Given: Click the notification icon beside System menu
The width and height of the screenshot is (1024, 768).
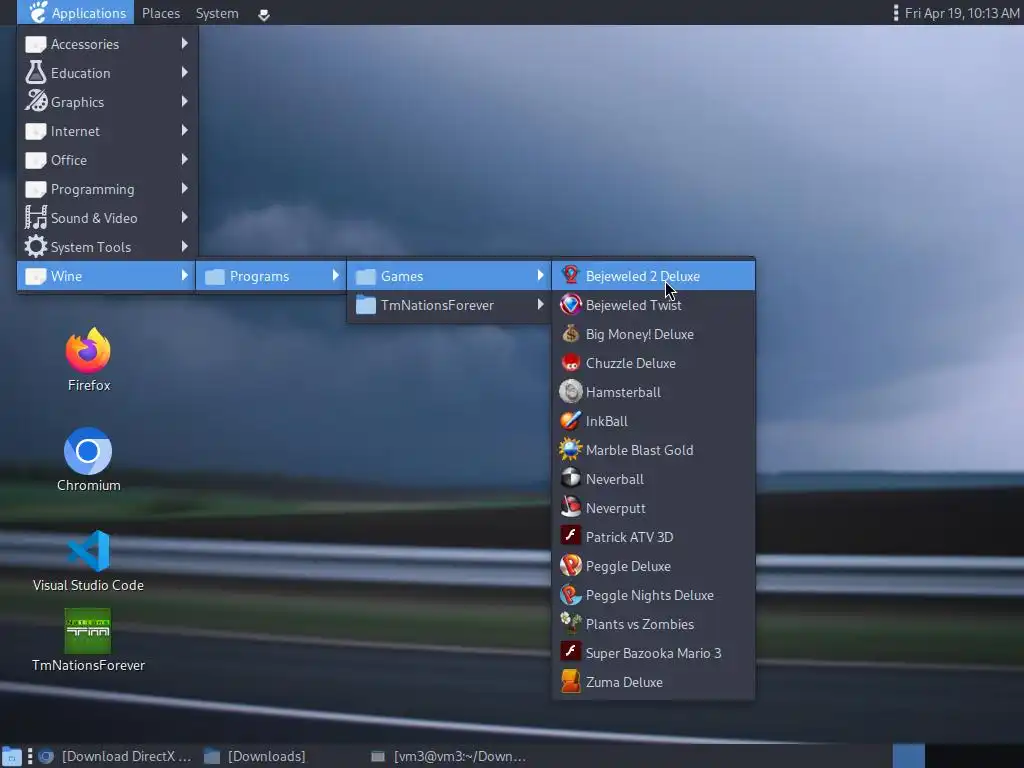Looking at the screenshot, I should (264, 14).
